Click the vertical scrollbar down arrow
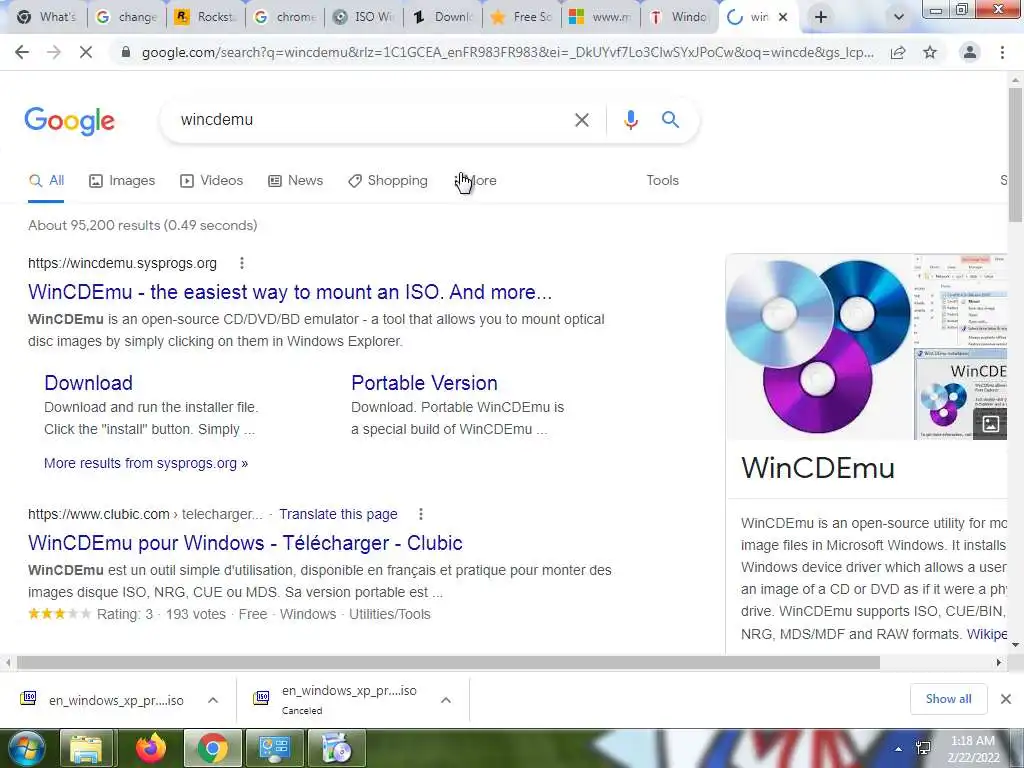Viewport: 1024px width, 768px height. [1015, 645]
